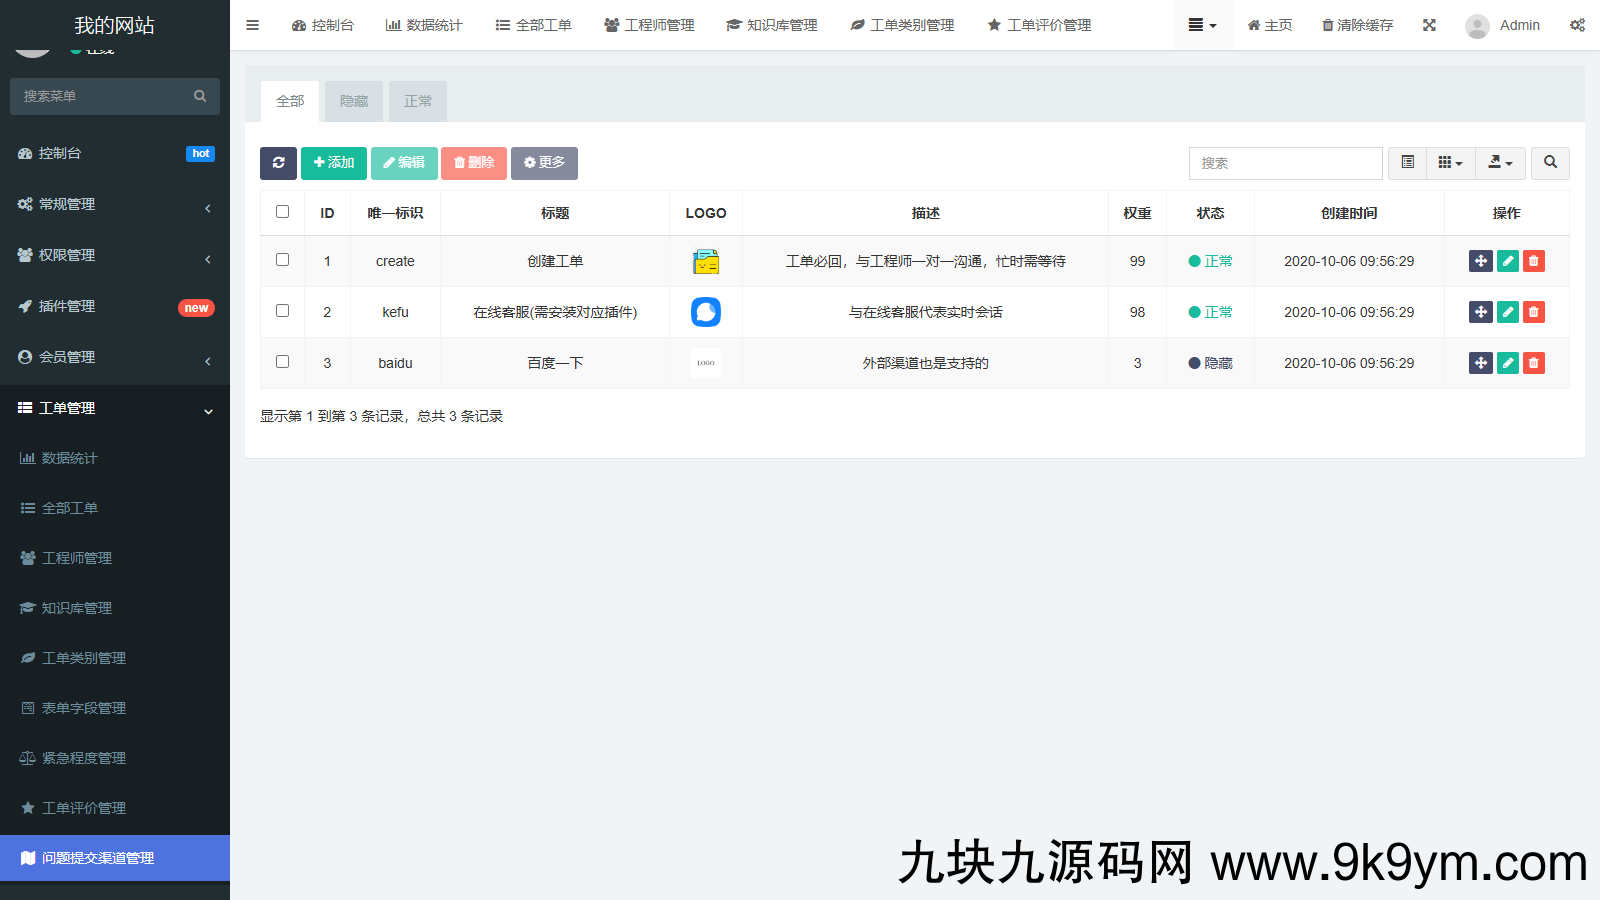Click the 更多 button in toolbar
Screen dimensions: 1600x900
pos(544,163)
